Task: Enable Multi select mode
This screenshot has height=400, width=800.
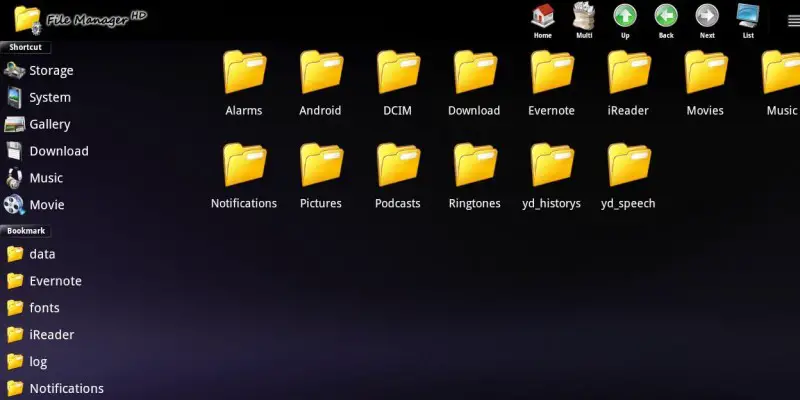Action: point(584,21)
